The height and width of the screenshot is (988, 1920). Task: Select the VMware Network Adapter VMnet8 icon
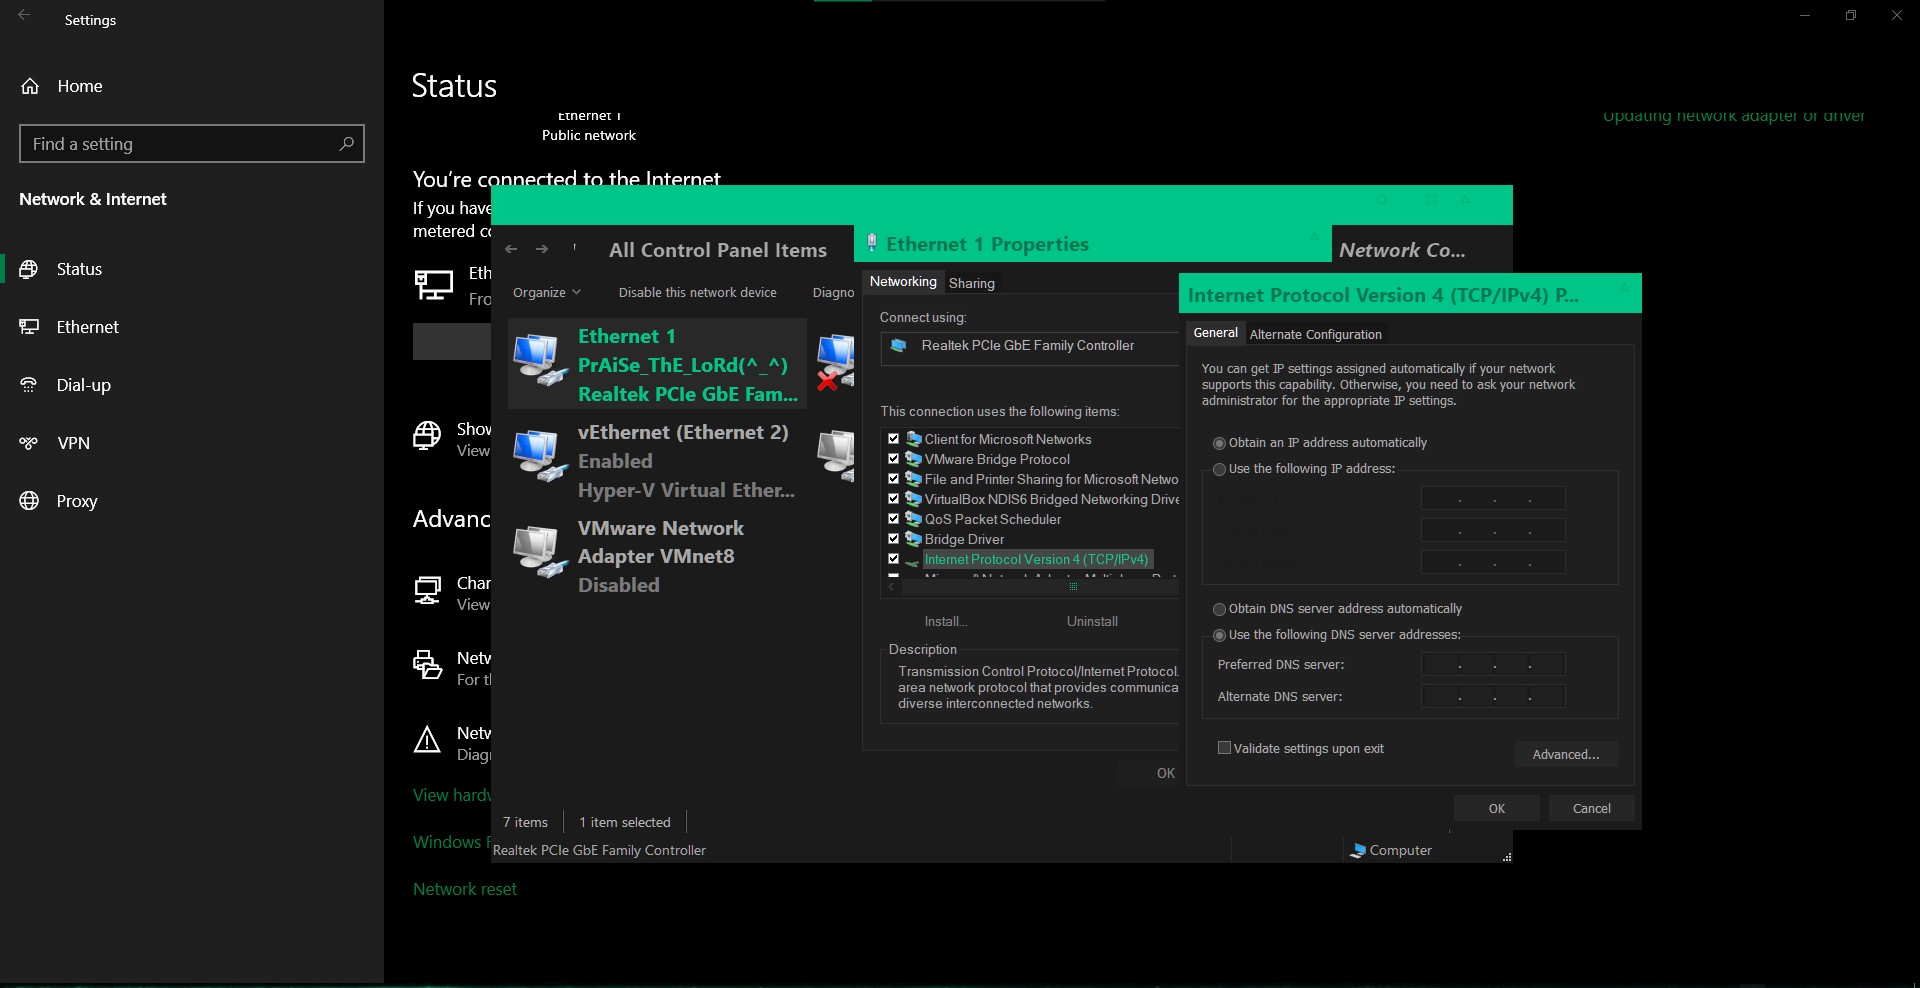[540, 552]
